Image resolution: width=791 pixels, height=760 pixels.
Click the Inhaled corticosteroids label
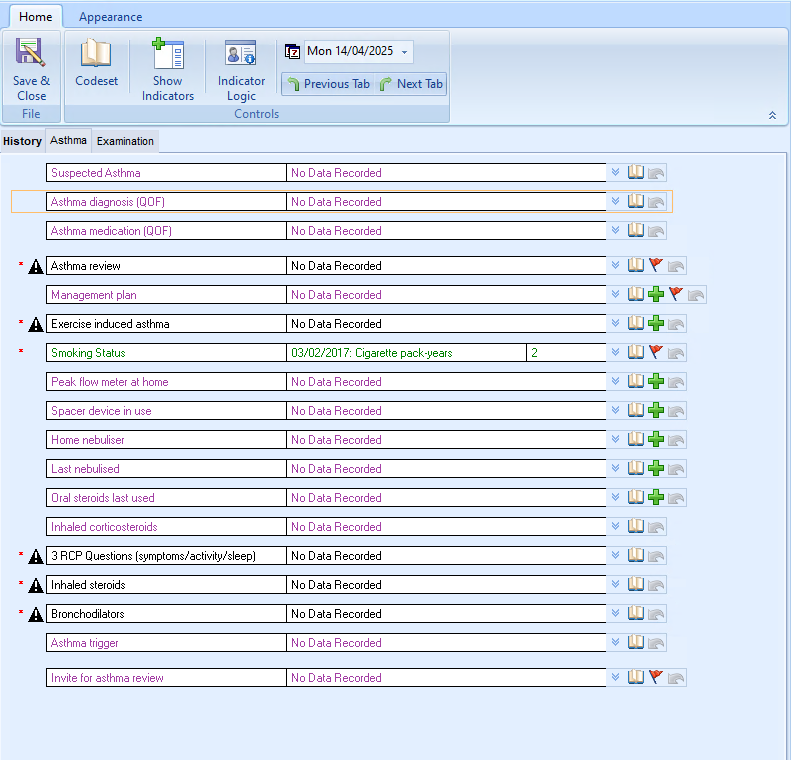[x=104, y=527]
